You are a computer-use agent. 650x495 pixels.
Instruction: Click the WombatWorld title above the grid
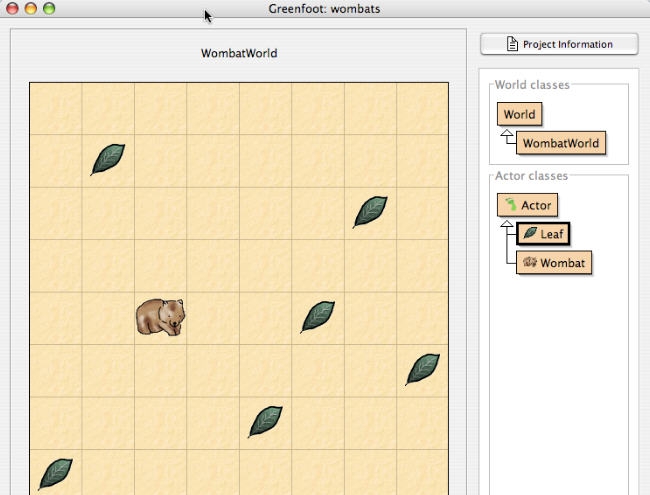tap(239, 53)
